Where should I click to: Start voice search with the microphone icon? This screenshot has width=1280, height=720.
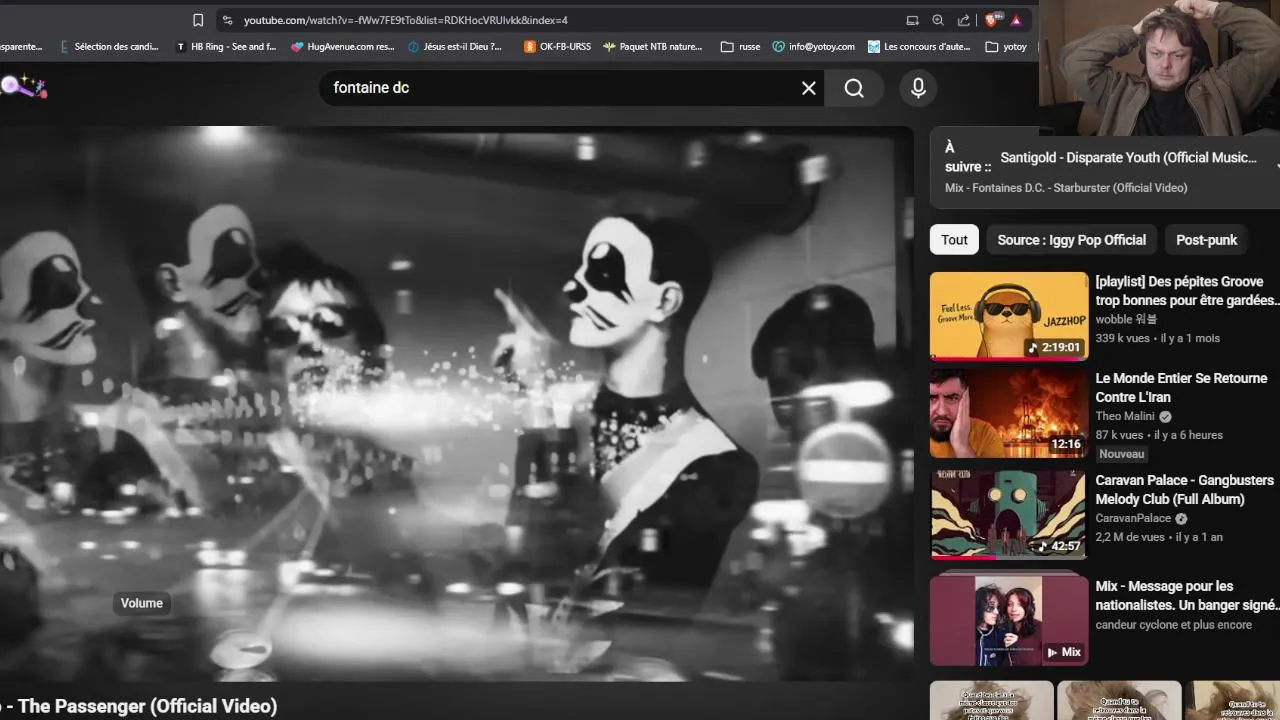[x=918, y=88]
